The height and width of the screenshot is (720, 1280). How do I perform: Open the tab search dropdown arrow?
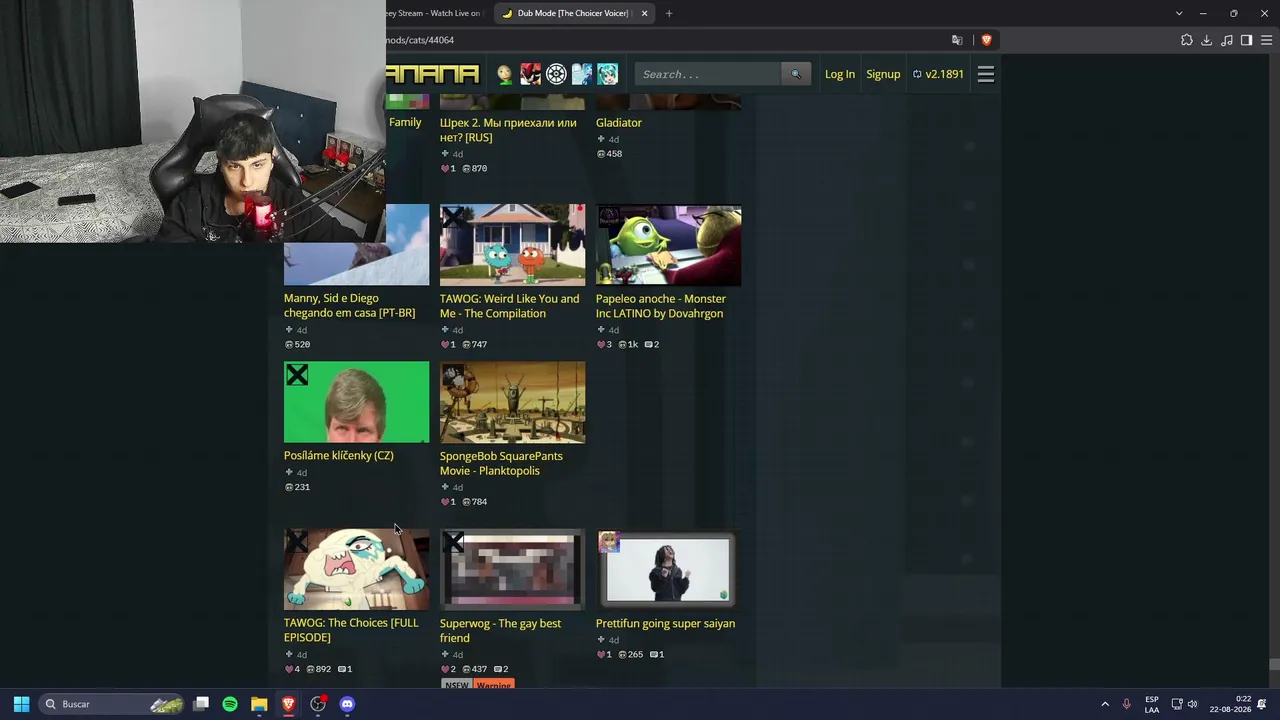tap(1179, 13)
